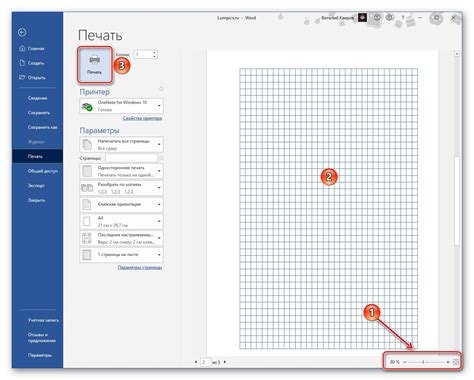This screenshot has width=474, height=380.
Task: Click the printer info icon
Action: click(x=161, y=89)
